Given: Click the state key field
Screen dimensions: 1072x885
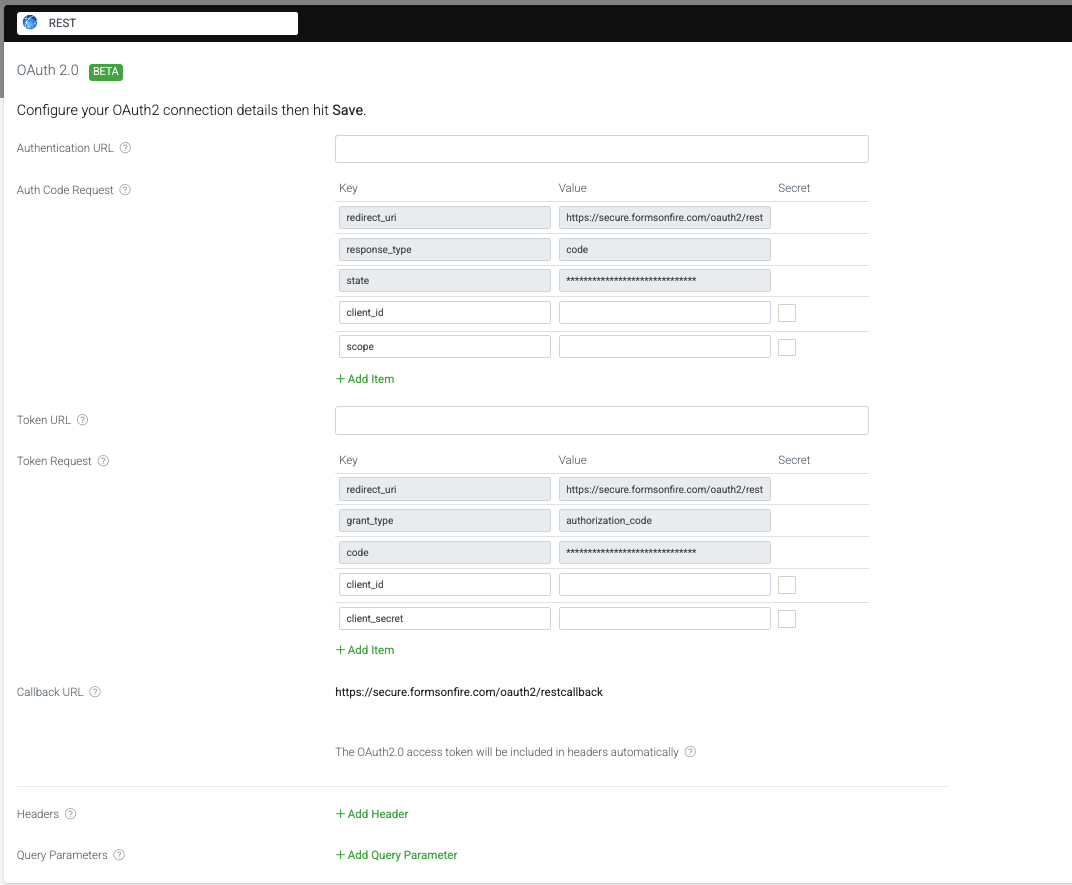Looking at the screenshot, I should coord(444,280).
